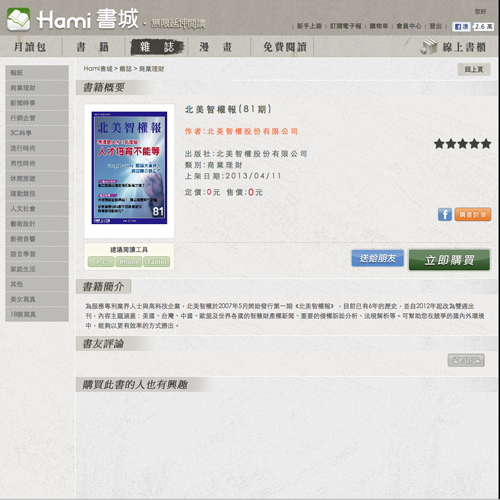The image size is (500, 500).
Task: Click the grey comment button under 書友評論
Action: [x=466, y=360]
